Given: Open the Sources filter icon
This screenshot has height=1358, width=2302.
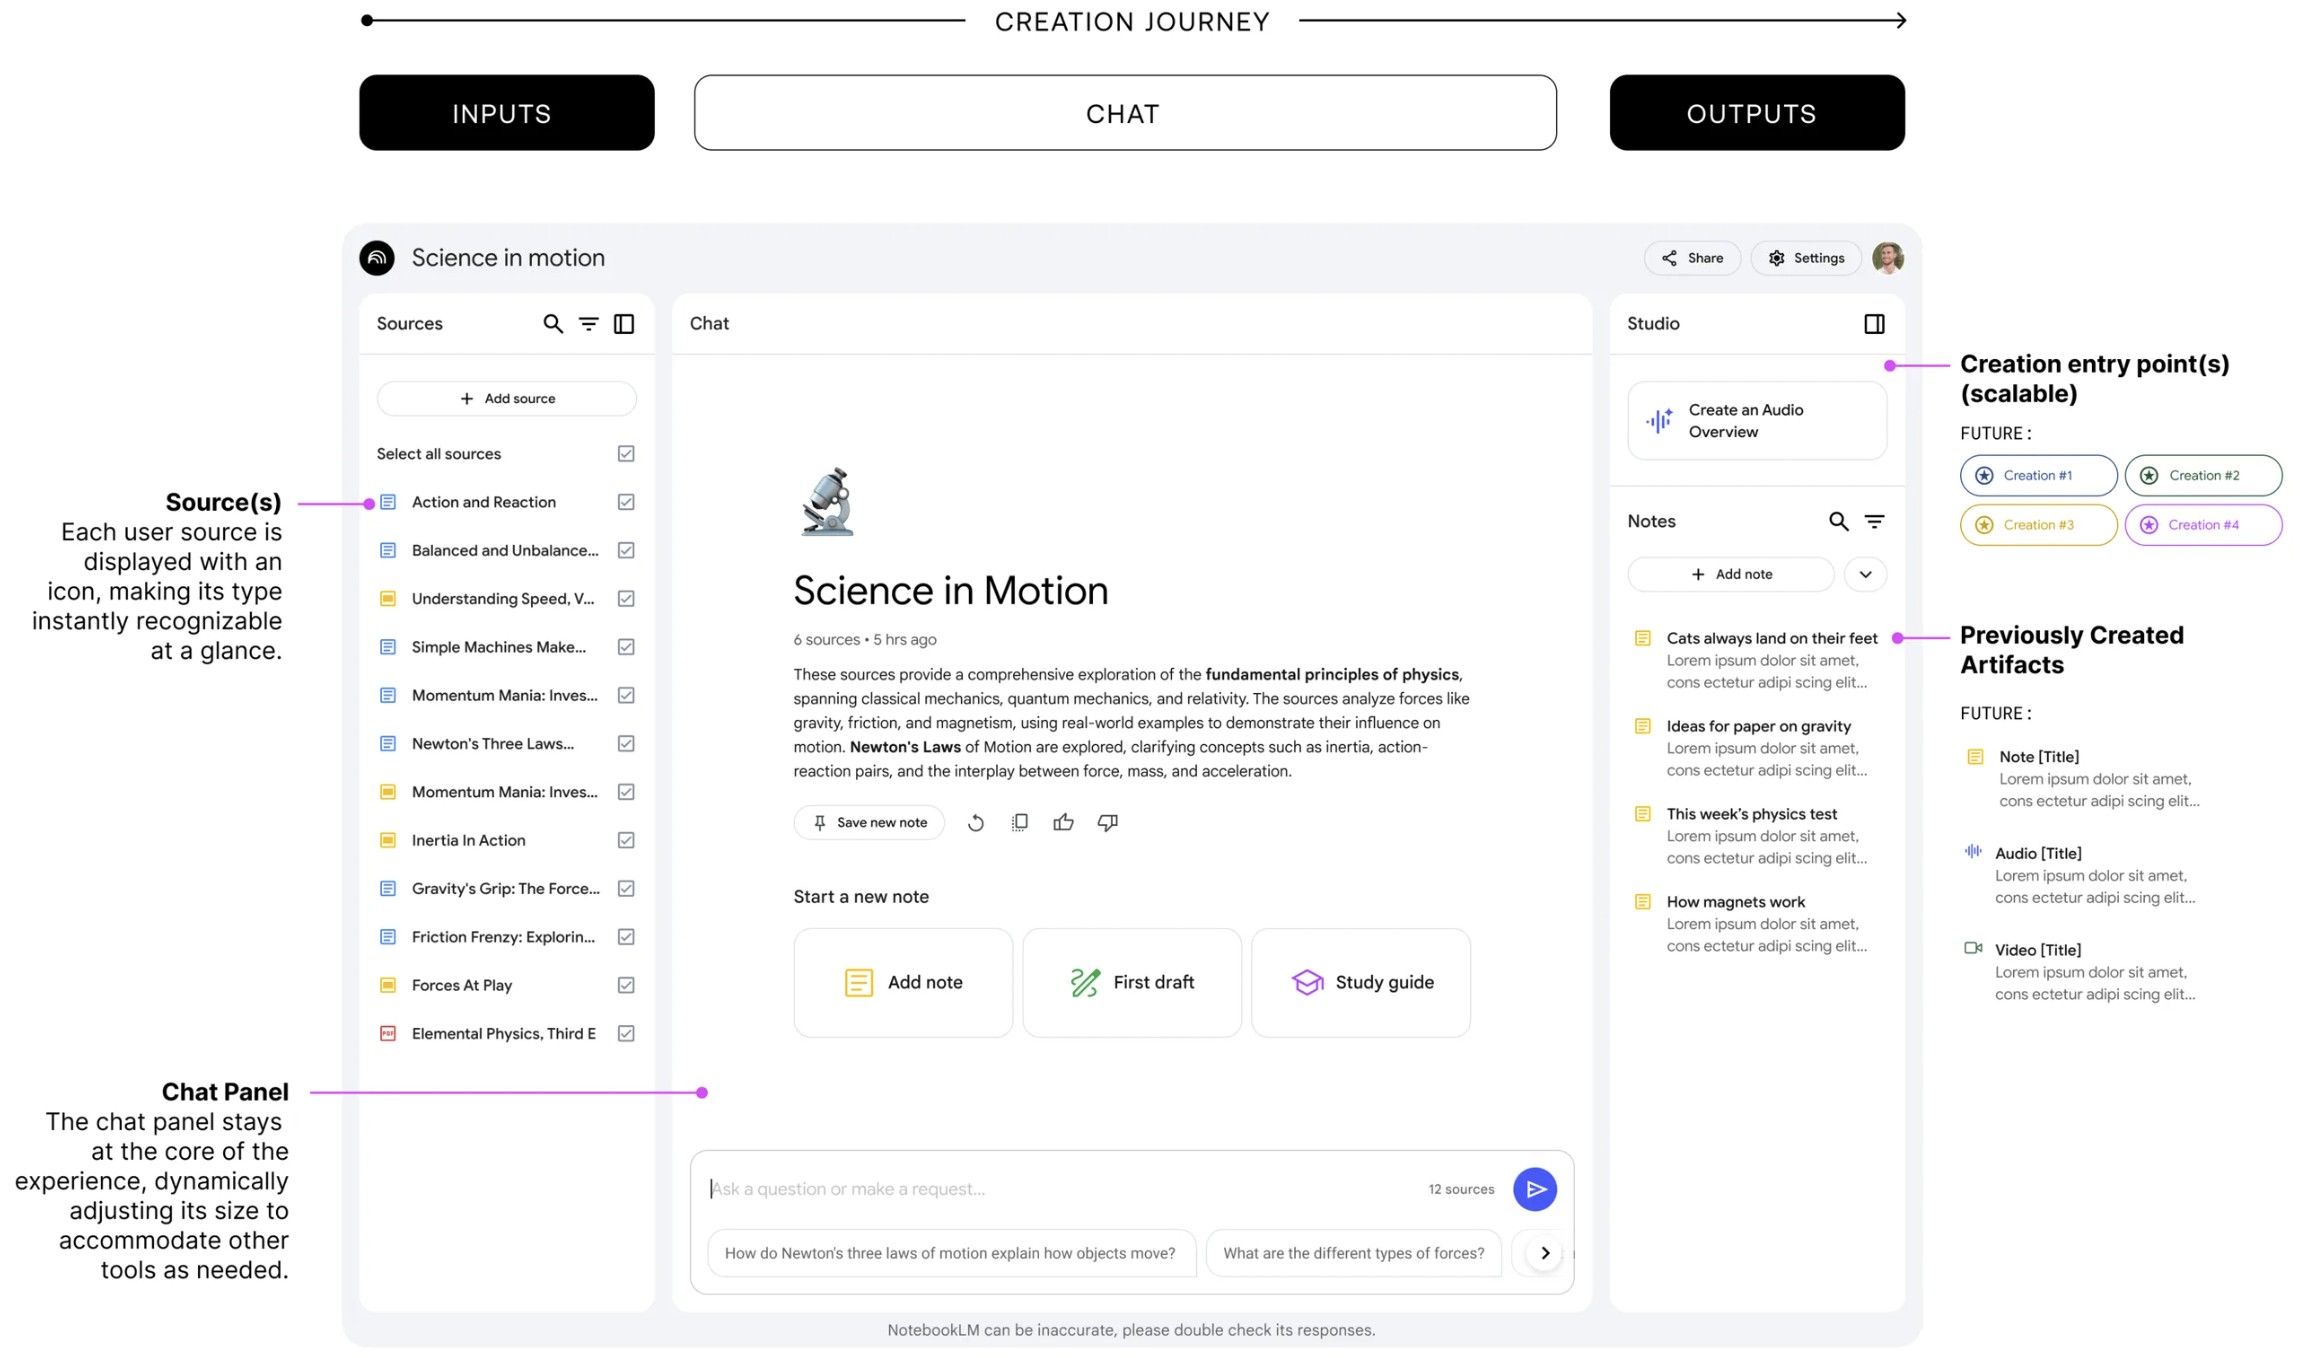Looking at the screenshot, I should (588, 323).
